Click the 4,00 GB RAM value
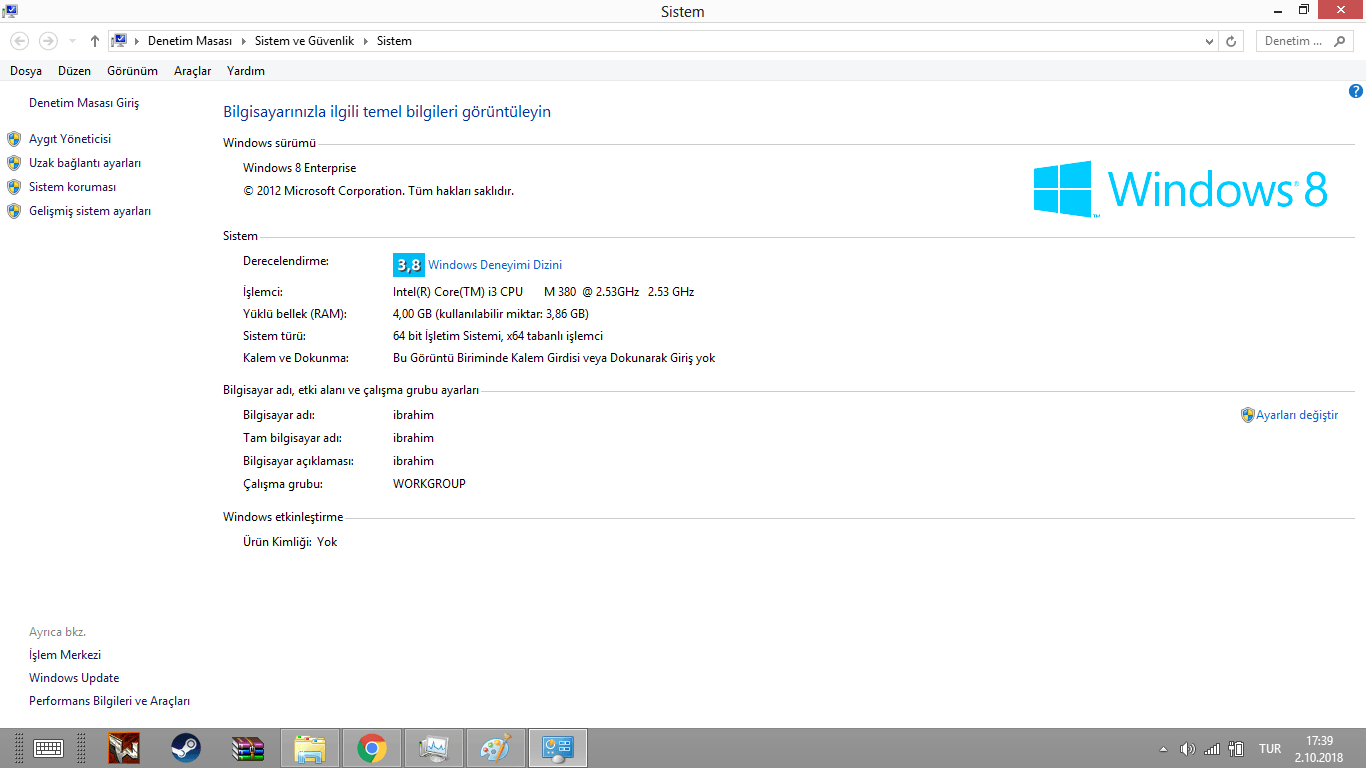 click(490, 314)
